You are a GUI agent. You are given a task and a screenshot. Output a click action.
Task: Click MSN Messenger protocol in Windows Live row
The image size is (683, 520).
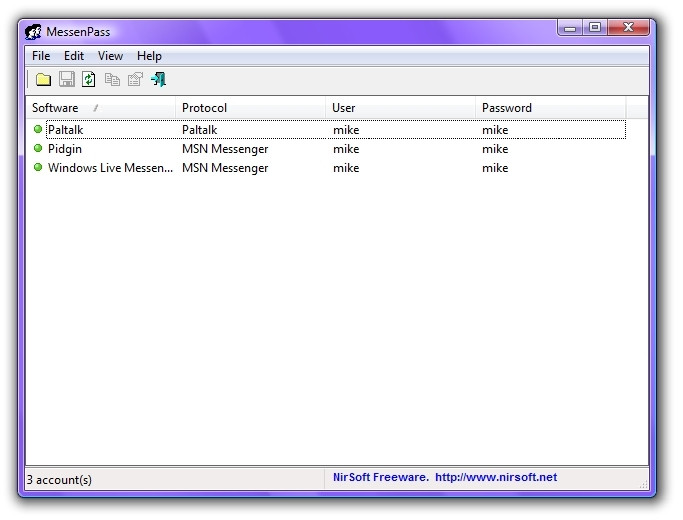click(x=225, y=168)
